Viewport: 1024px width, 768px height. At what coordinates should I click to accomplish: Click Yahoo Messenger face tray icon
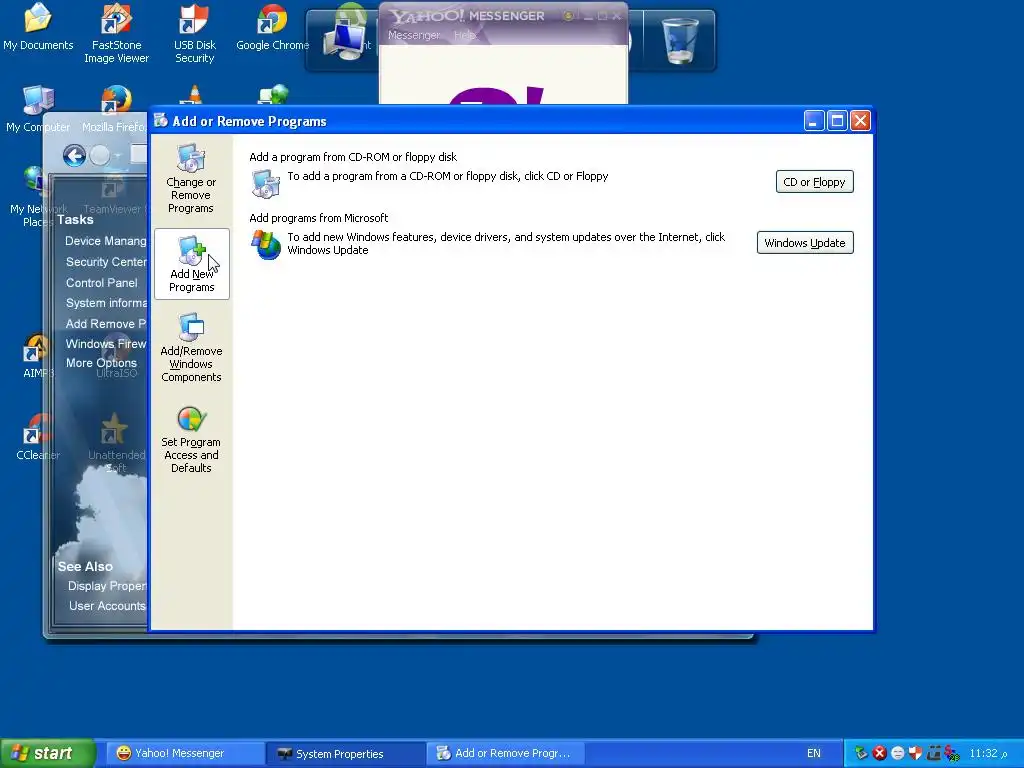pos(897,753)
